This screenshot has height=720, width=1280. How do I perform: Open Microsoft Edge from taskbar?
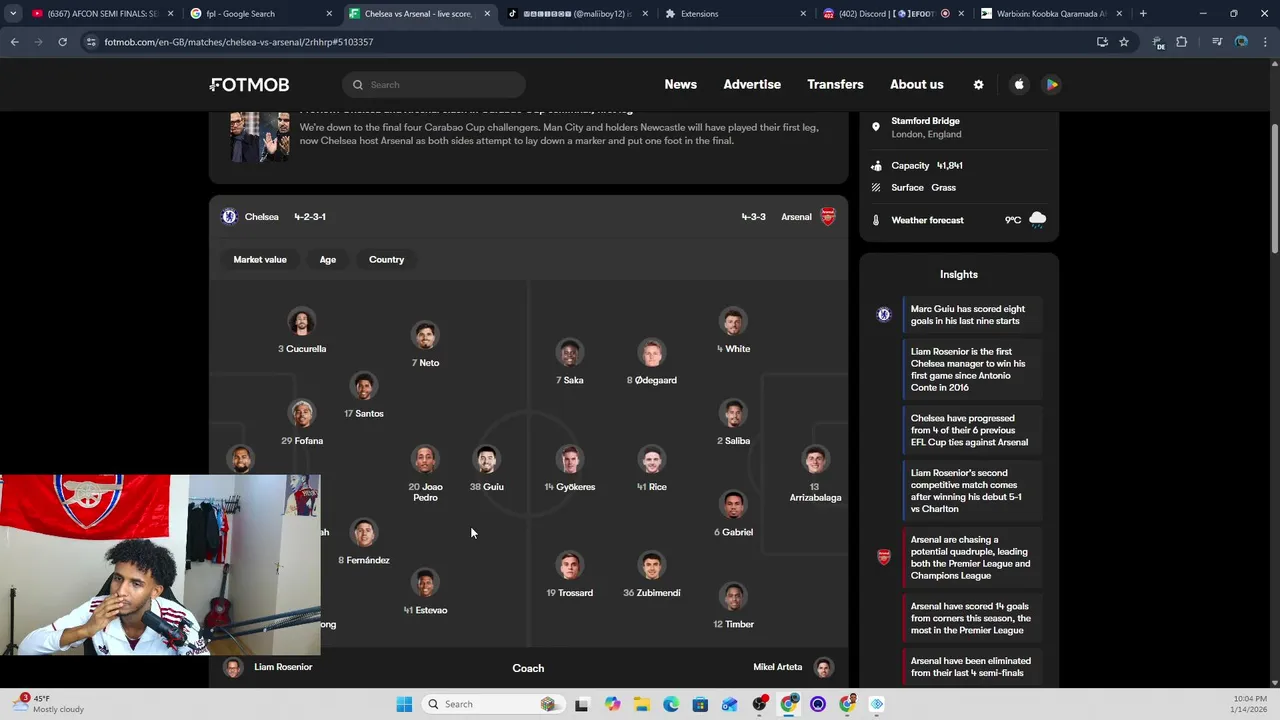[671, 704]
